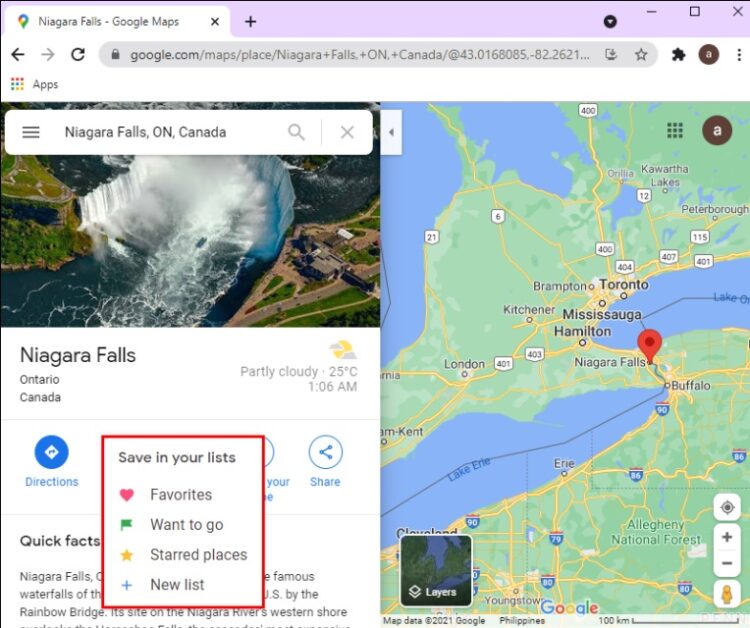The image size is (750, 628).
Task: Open the Pegman Street View control
Action: pos(727,595)
